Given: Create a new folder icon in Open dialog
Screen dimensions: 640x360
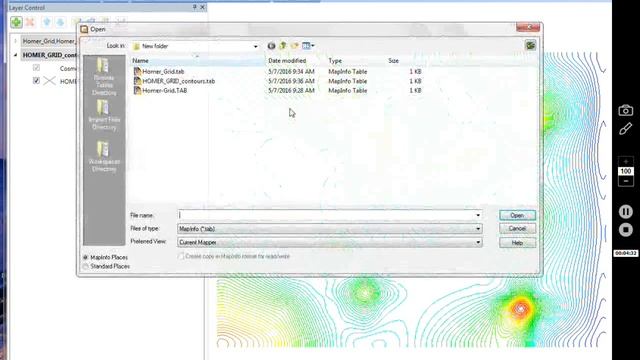Looking at the screenshot, I should tap(294, 46).
